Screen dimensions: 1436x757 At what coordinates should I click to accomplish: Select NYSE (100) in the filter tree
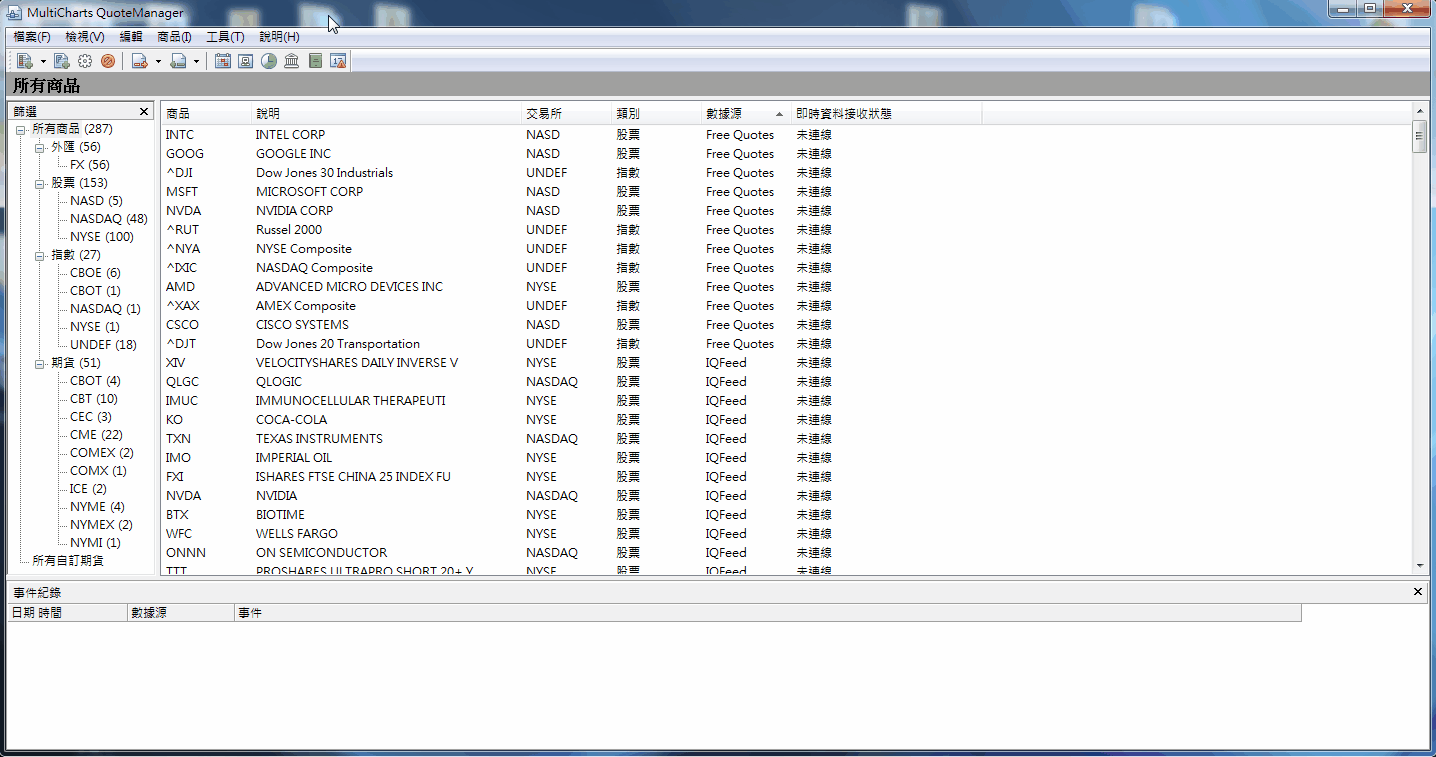click(101, 237)
